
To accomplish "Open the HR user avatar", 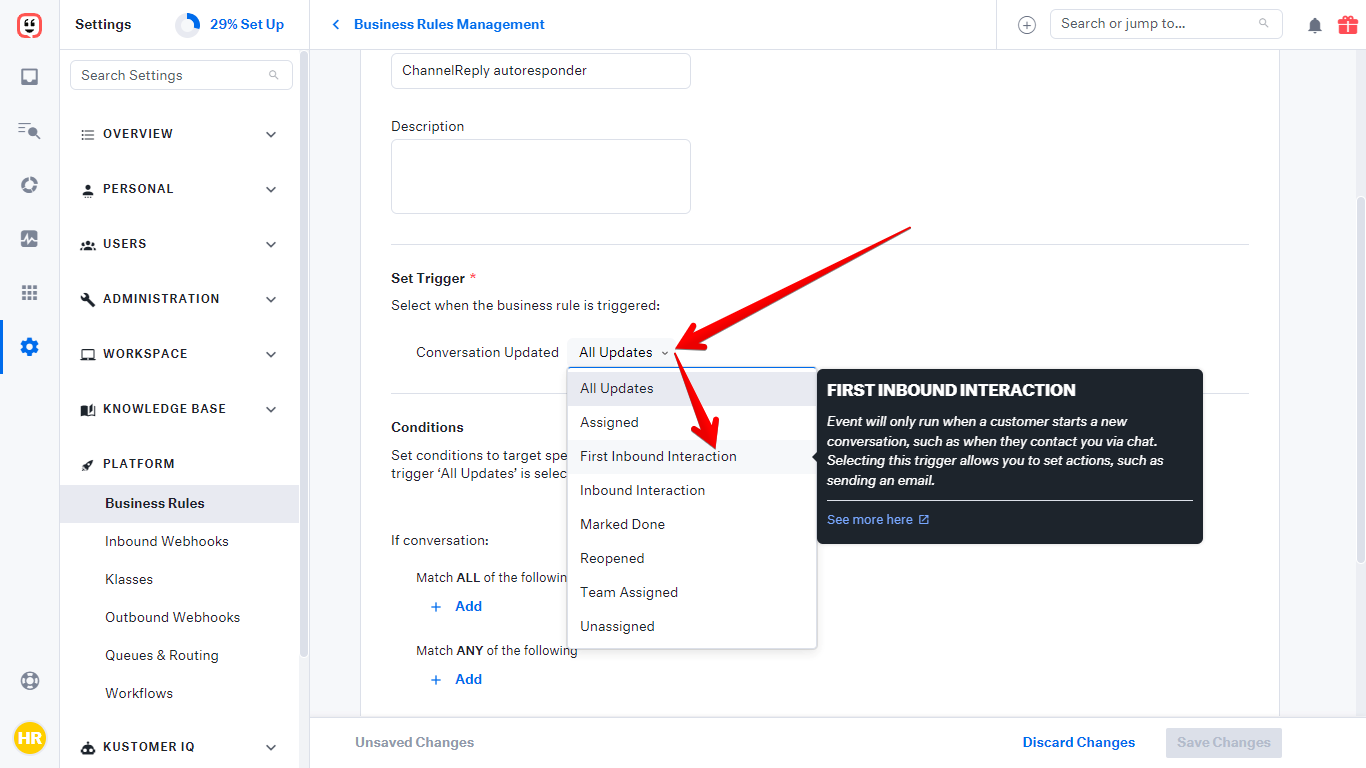I will [x=29, y=739].
